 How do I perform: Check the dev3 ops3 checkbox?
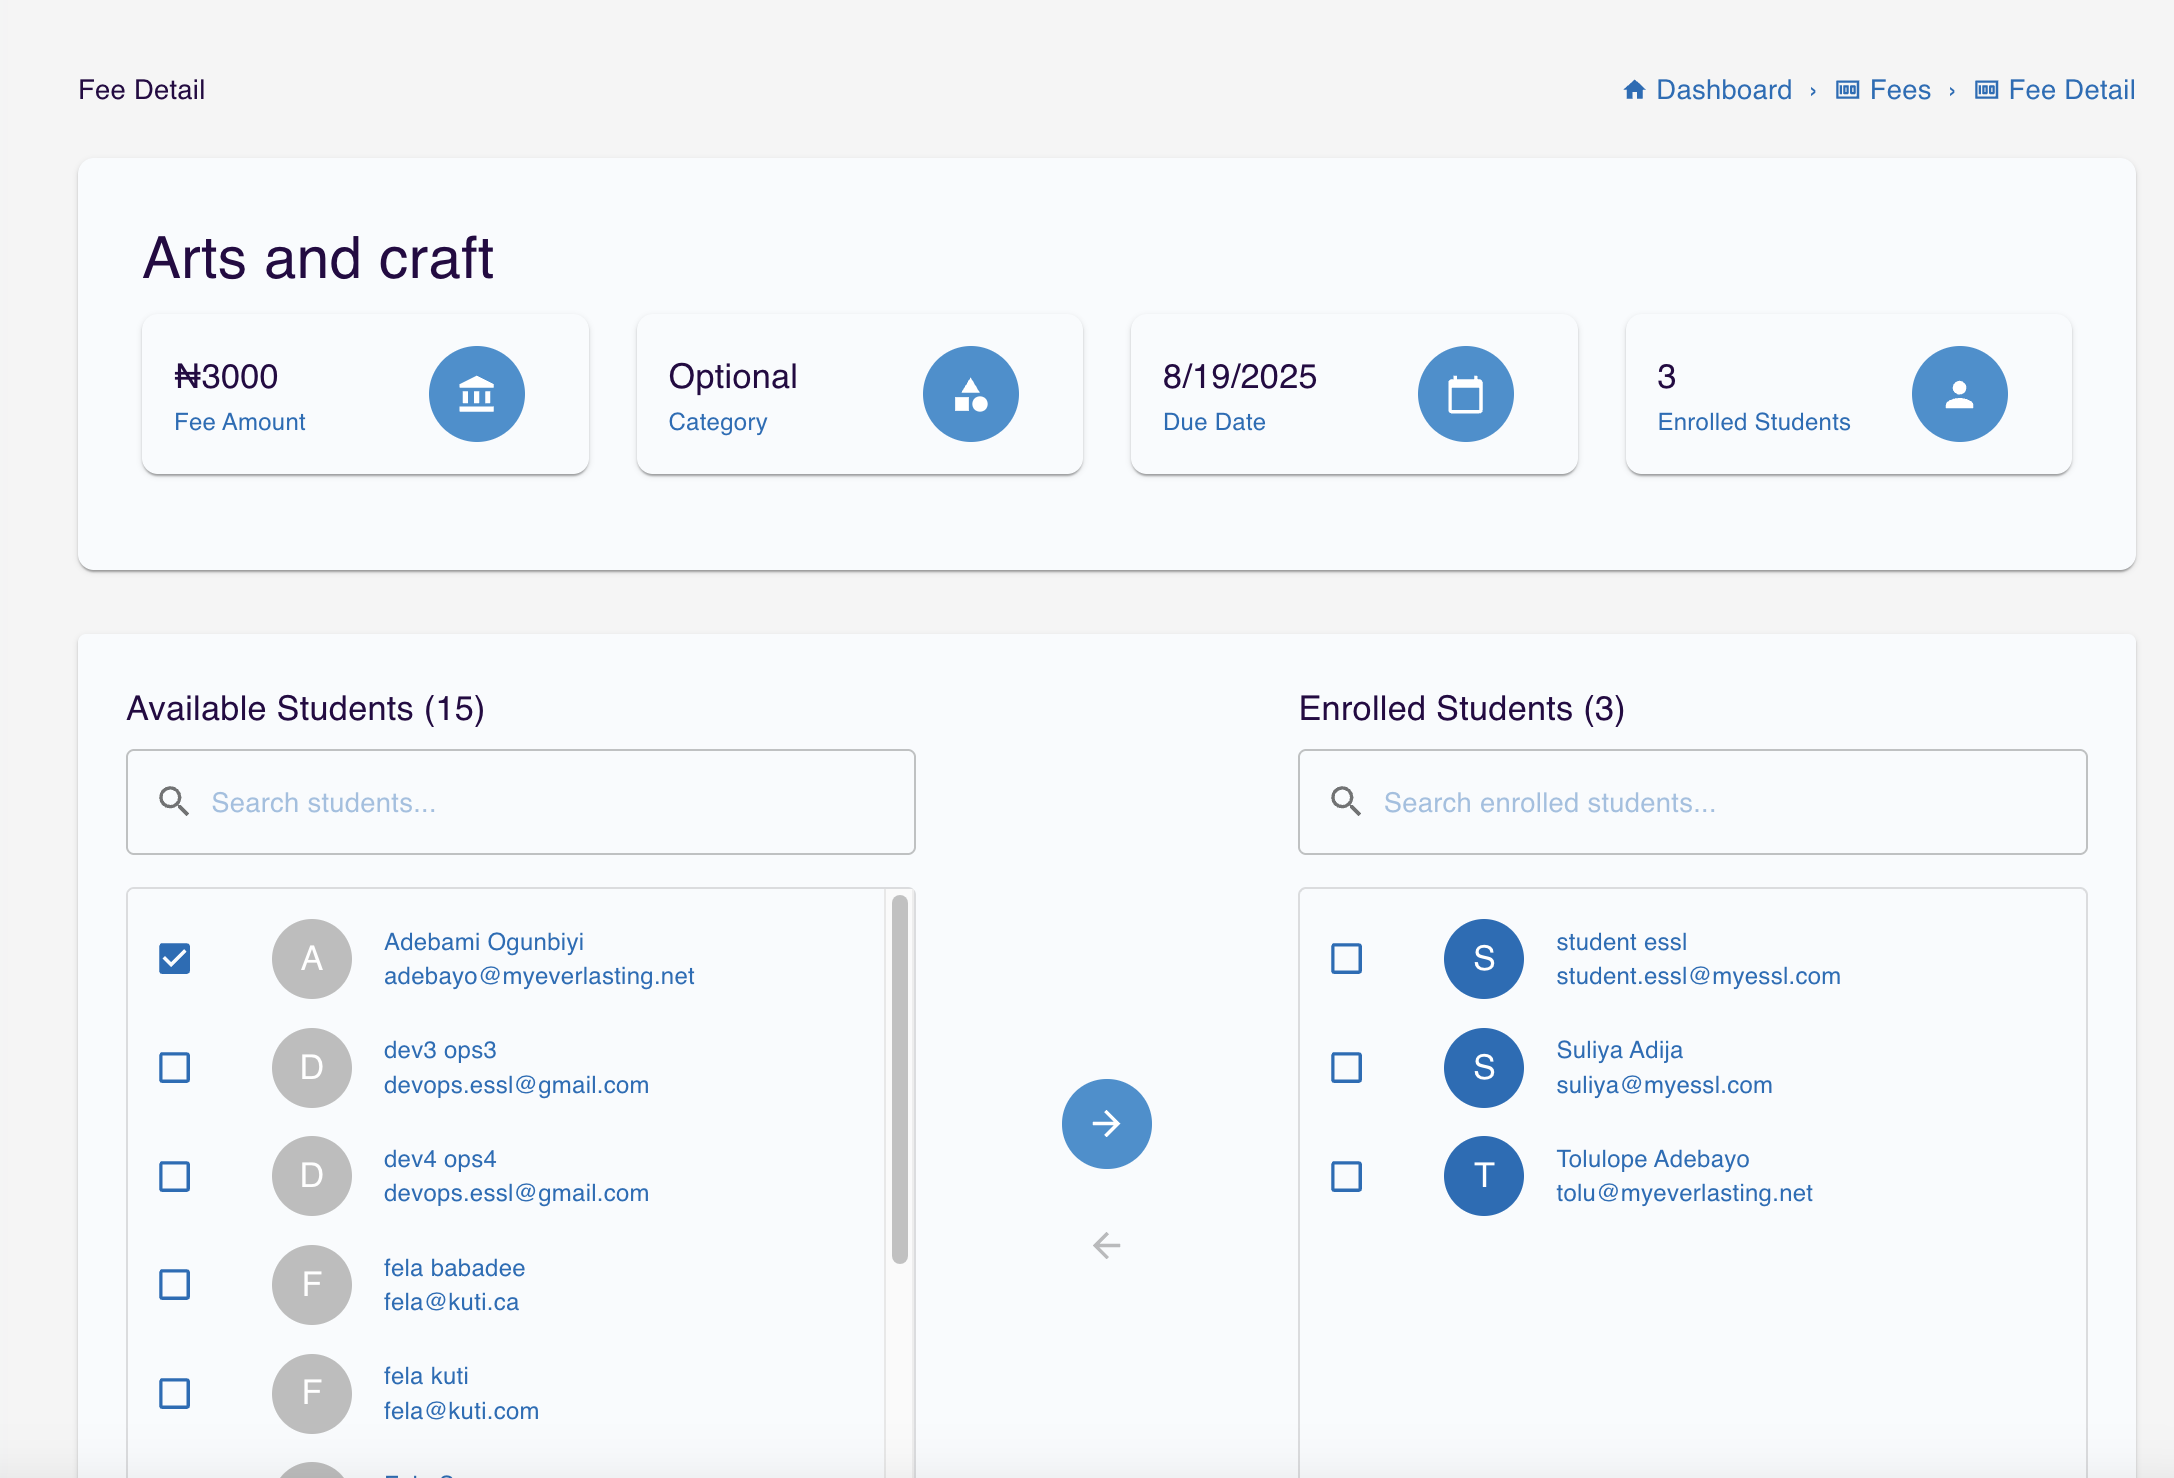click(175, 1068)
